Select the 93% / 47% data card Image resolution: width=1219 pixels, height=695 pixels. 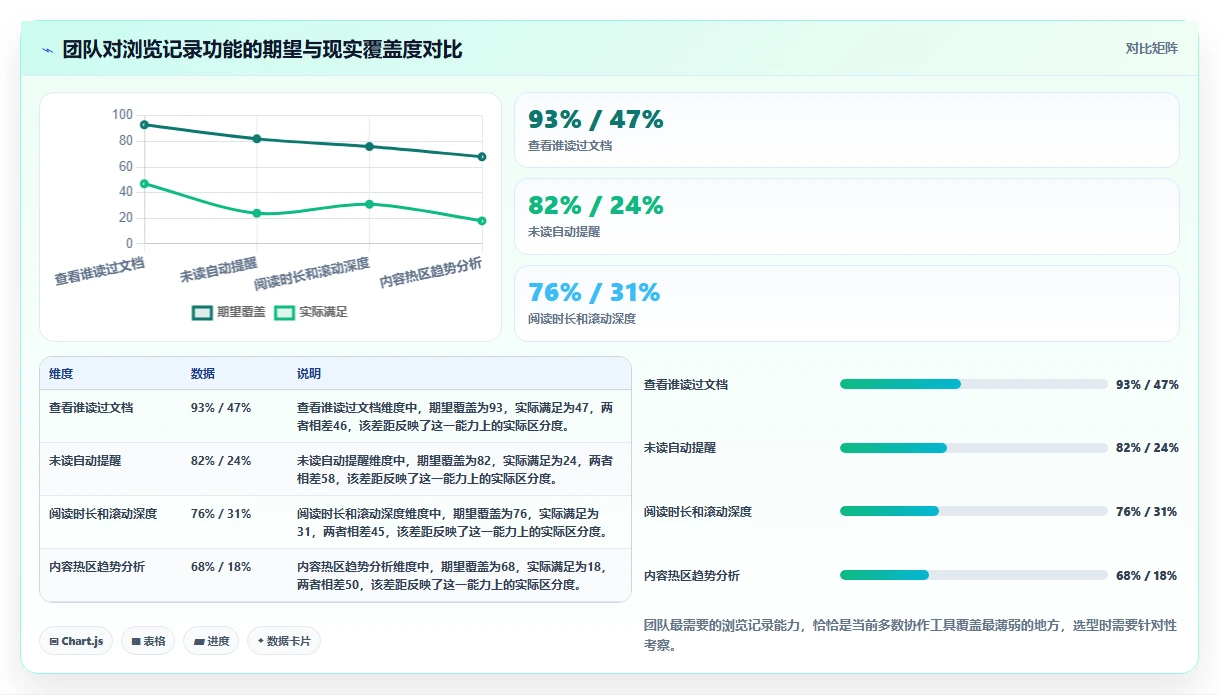coord(846,130)
